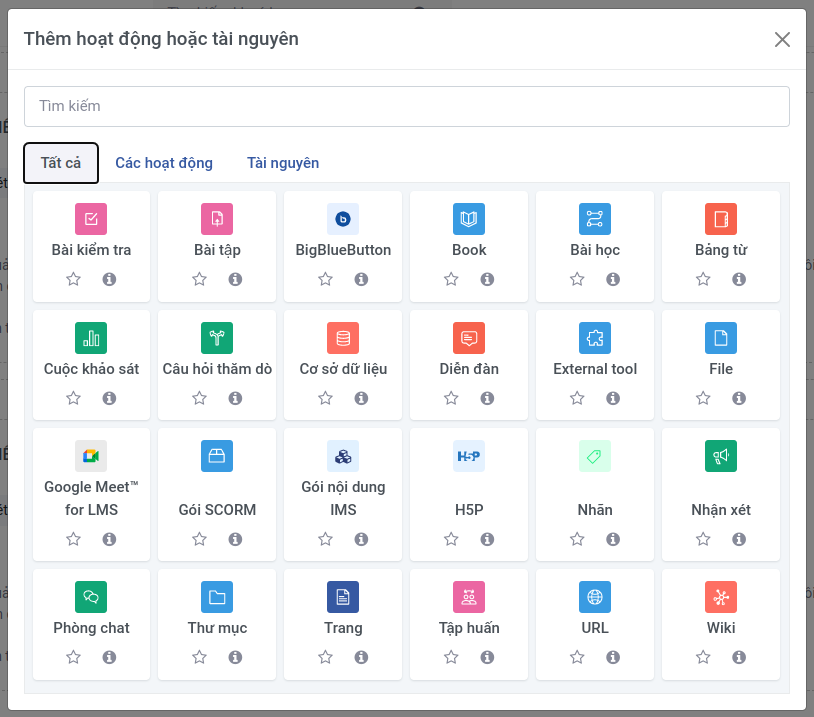Screen dimensions: 814x717
Task: Star Bài tập as a favorite
Action: [199, 279]
